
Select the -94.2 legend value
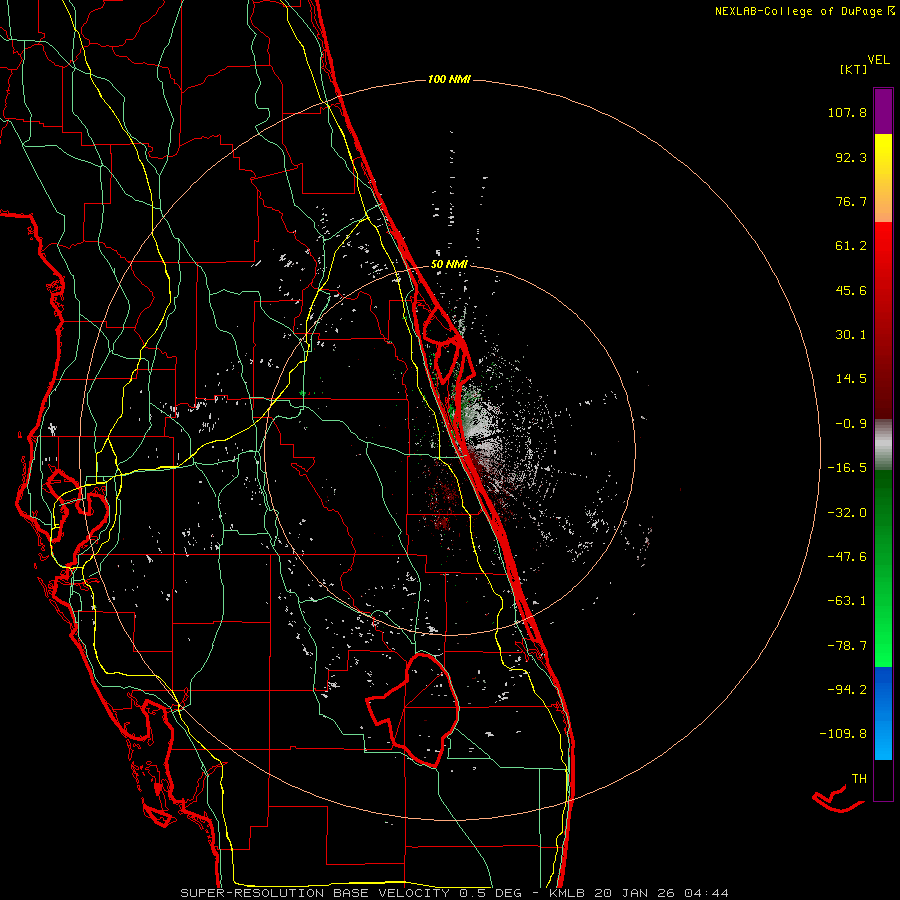coord(847,689)
